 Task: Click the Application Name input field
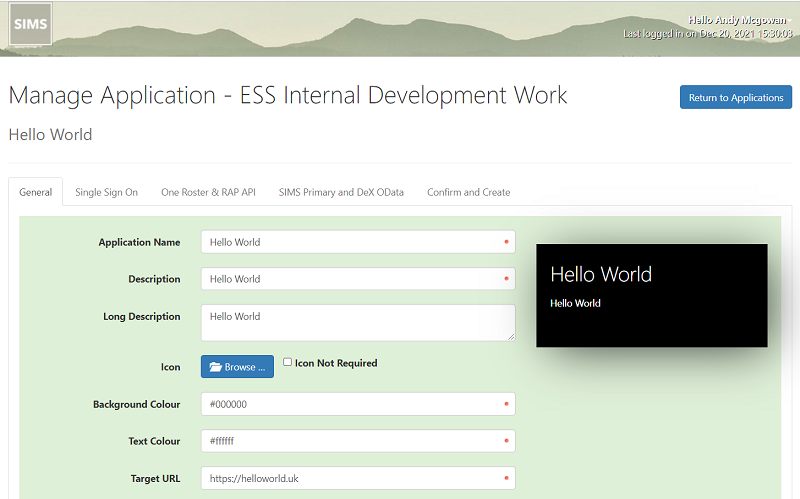pos(358,242)
